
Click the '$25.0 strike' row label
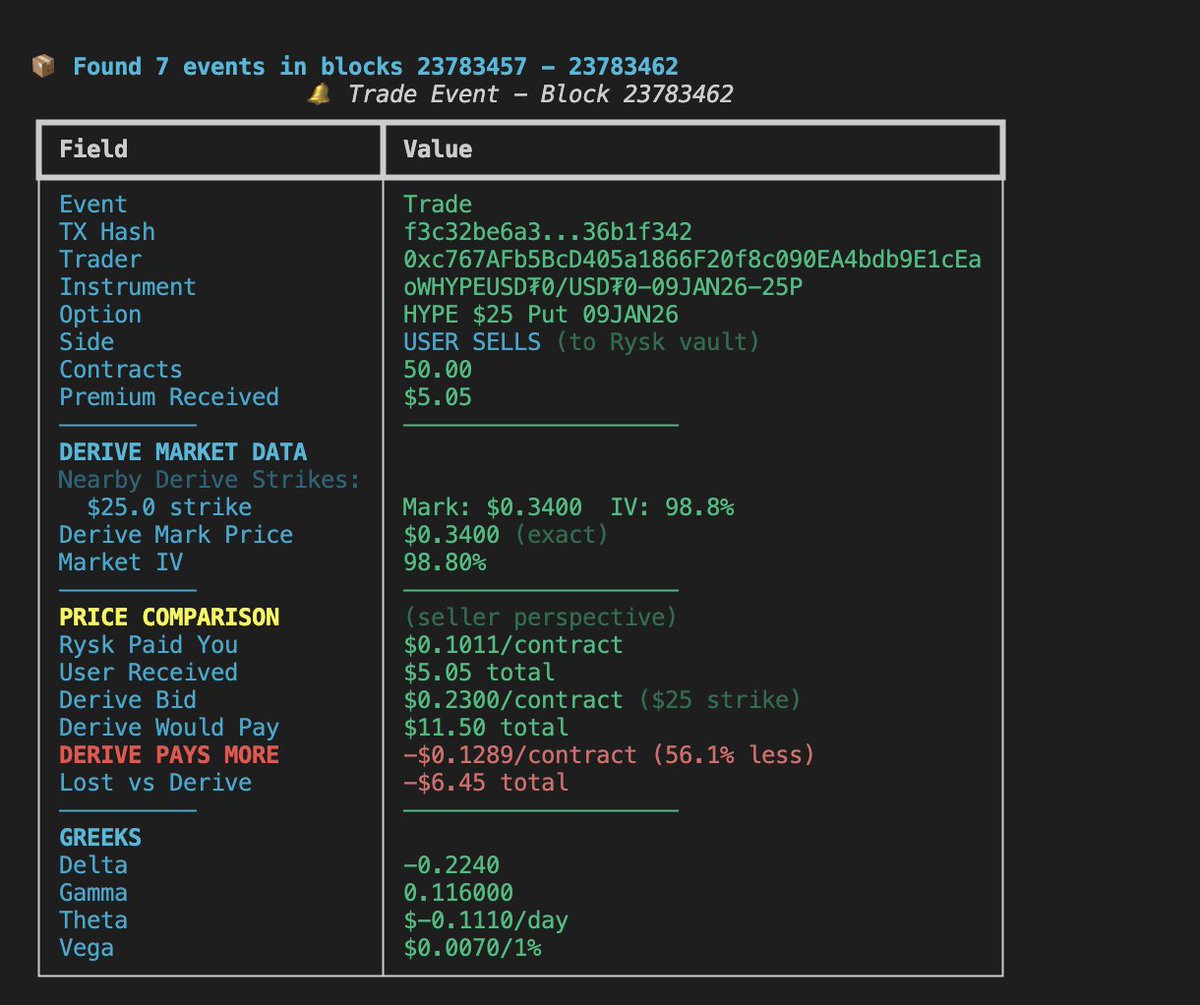(169, 507)
